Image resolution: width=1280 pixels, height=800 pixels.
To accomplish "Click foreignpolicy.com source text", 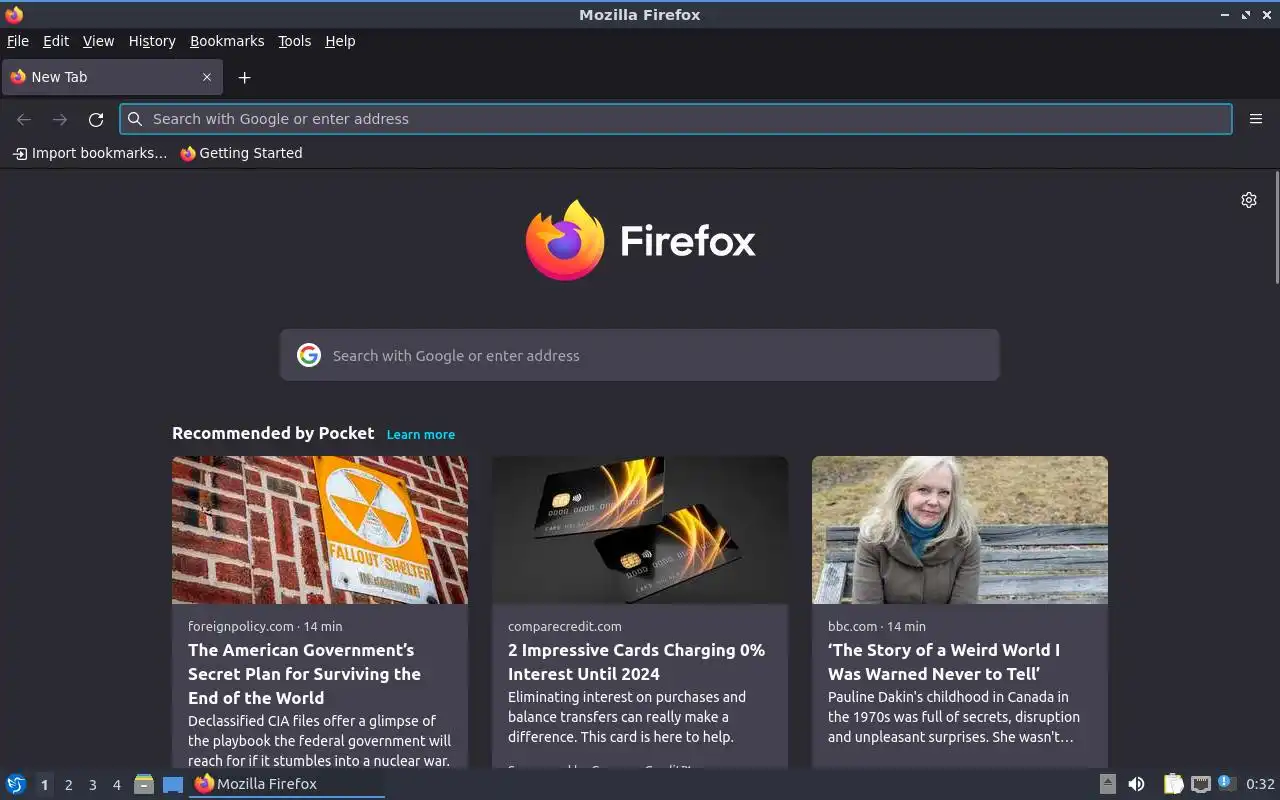I will (241, 626).
